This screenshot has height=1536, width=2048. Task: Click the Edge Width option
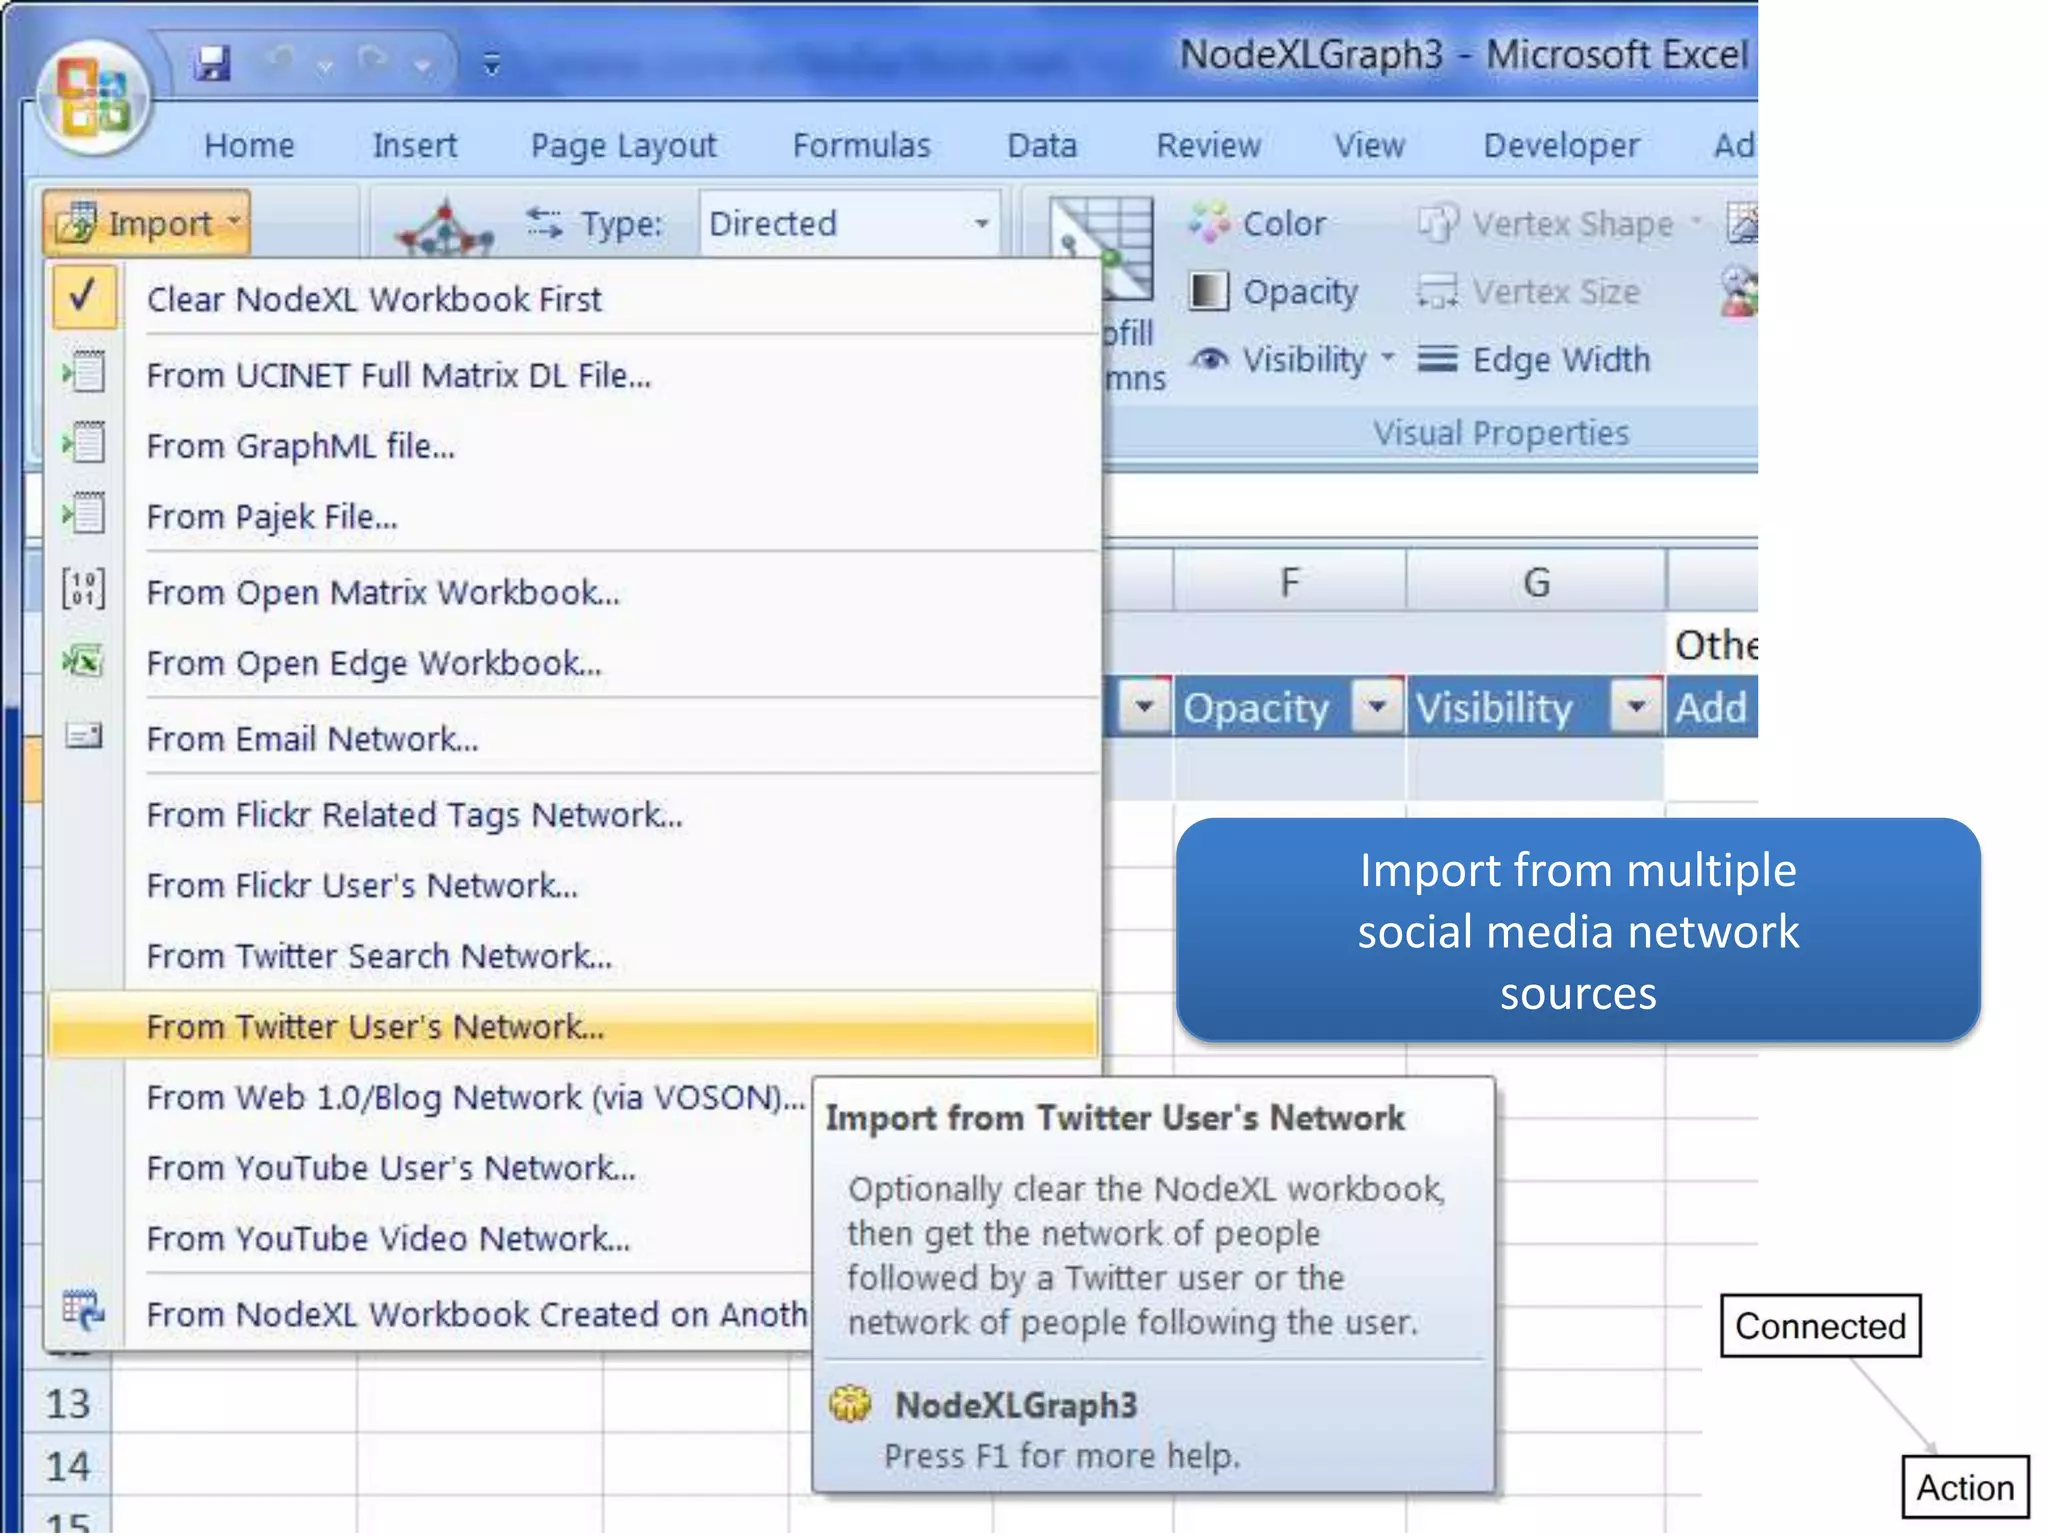1534,360
